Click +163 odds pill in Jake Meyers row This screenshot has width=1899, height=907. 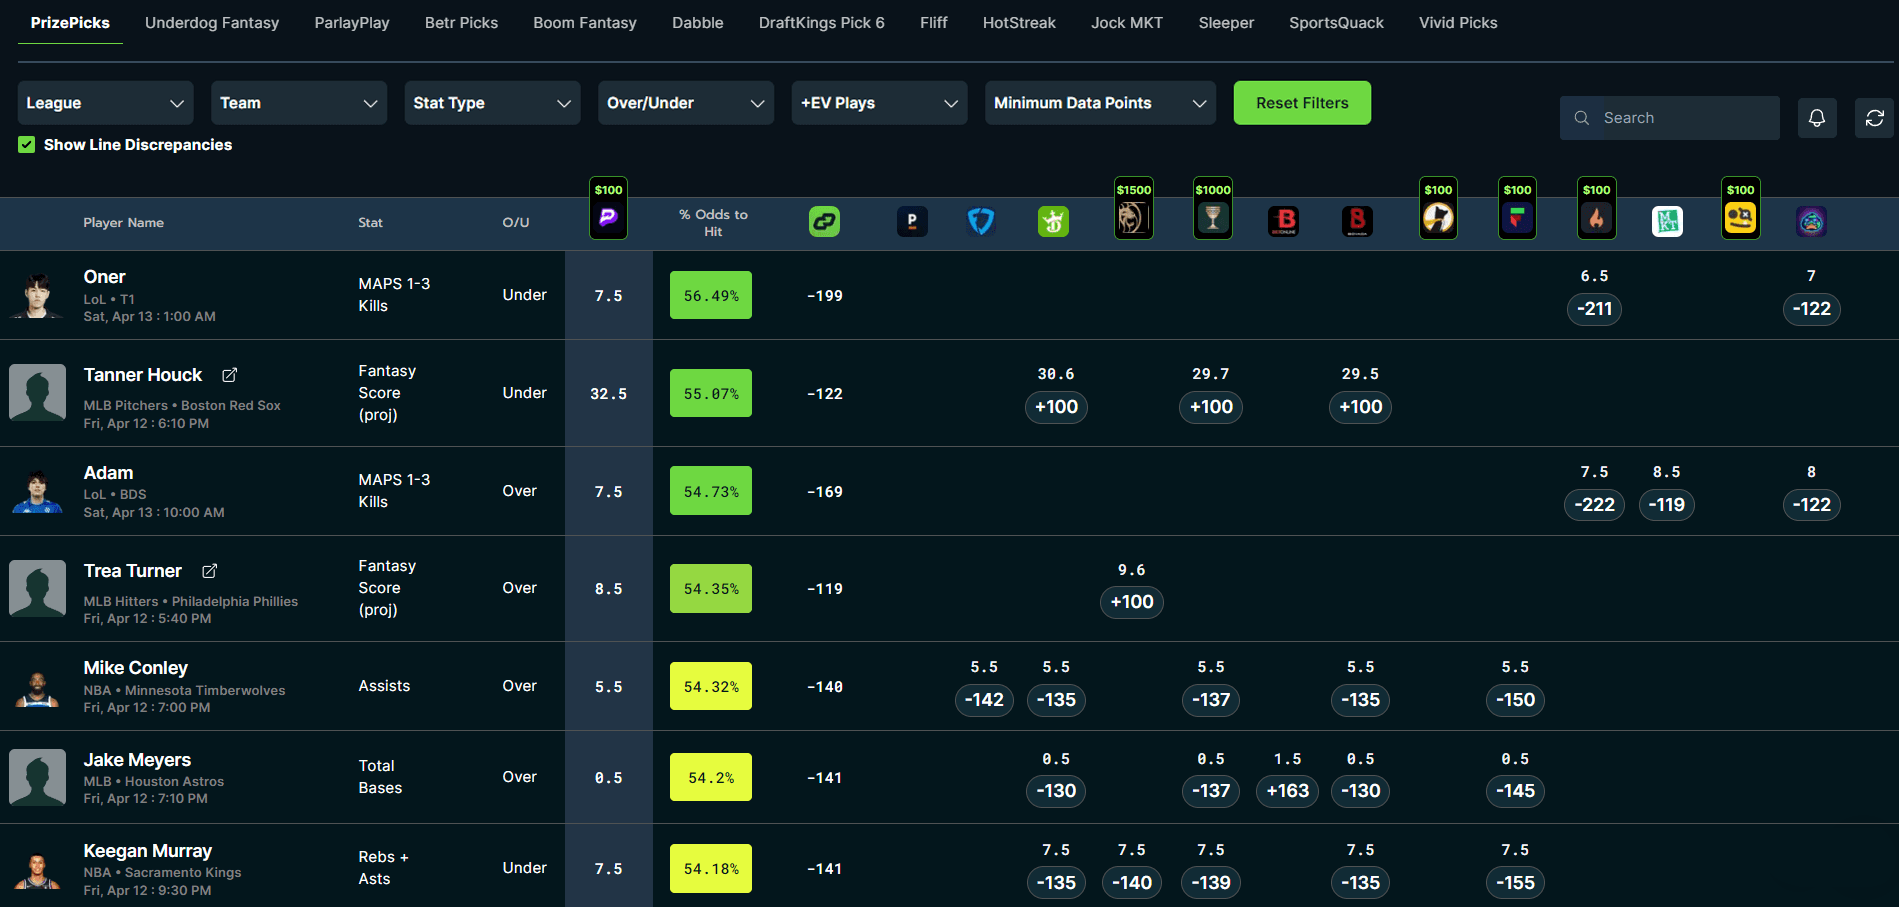pos(1287,791)
